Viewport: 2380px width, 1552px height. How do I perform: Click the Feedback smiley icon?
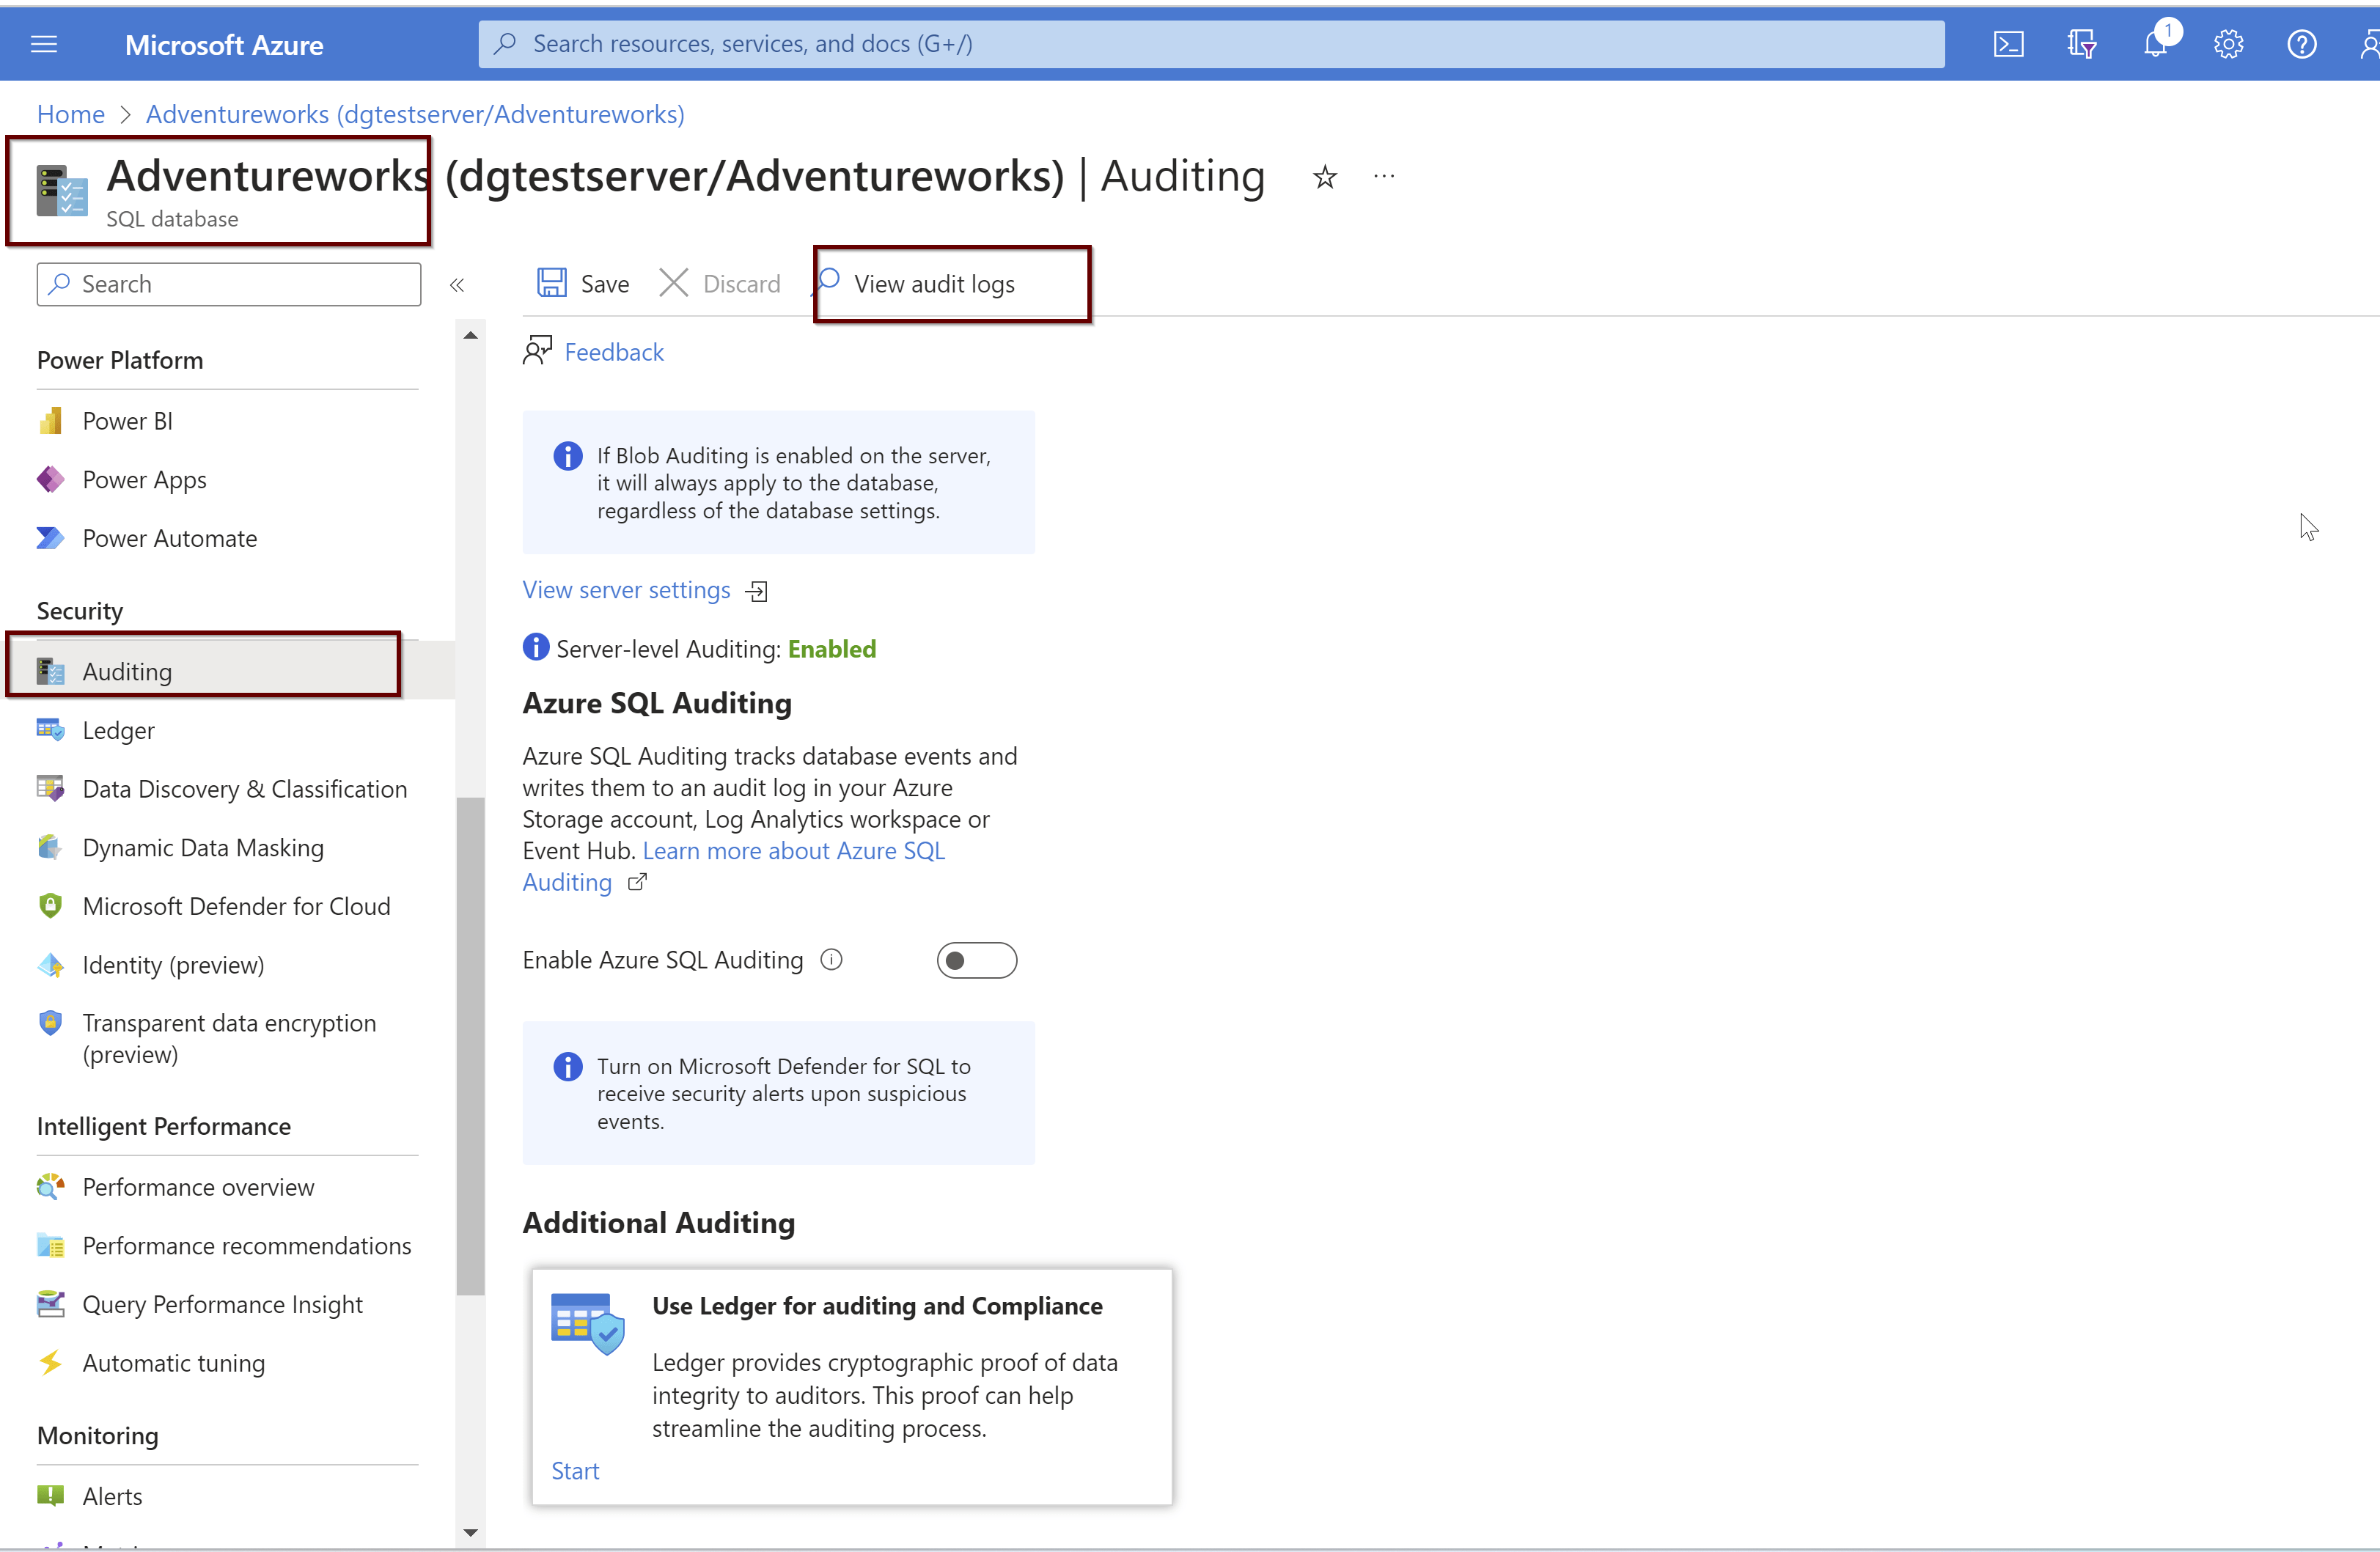pos(537,350)
